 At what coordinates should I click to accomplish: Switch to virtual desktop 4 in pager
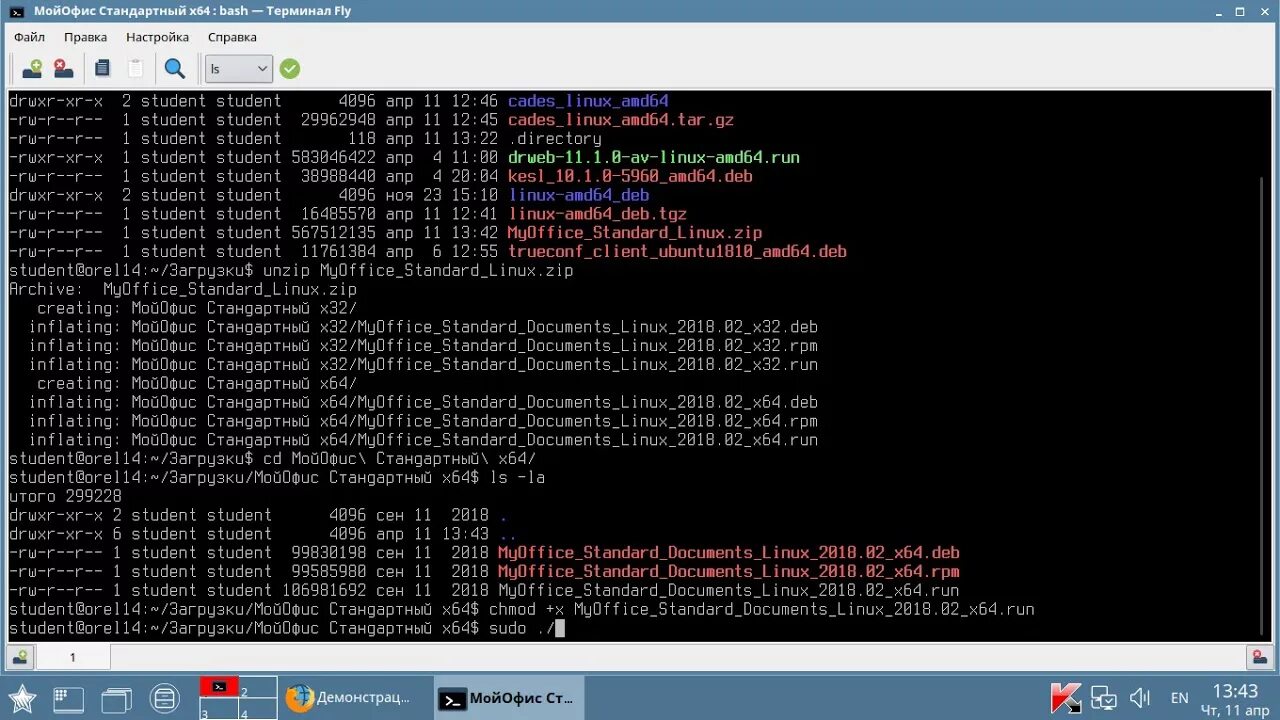click(x=257, y=709)
